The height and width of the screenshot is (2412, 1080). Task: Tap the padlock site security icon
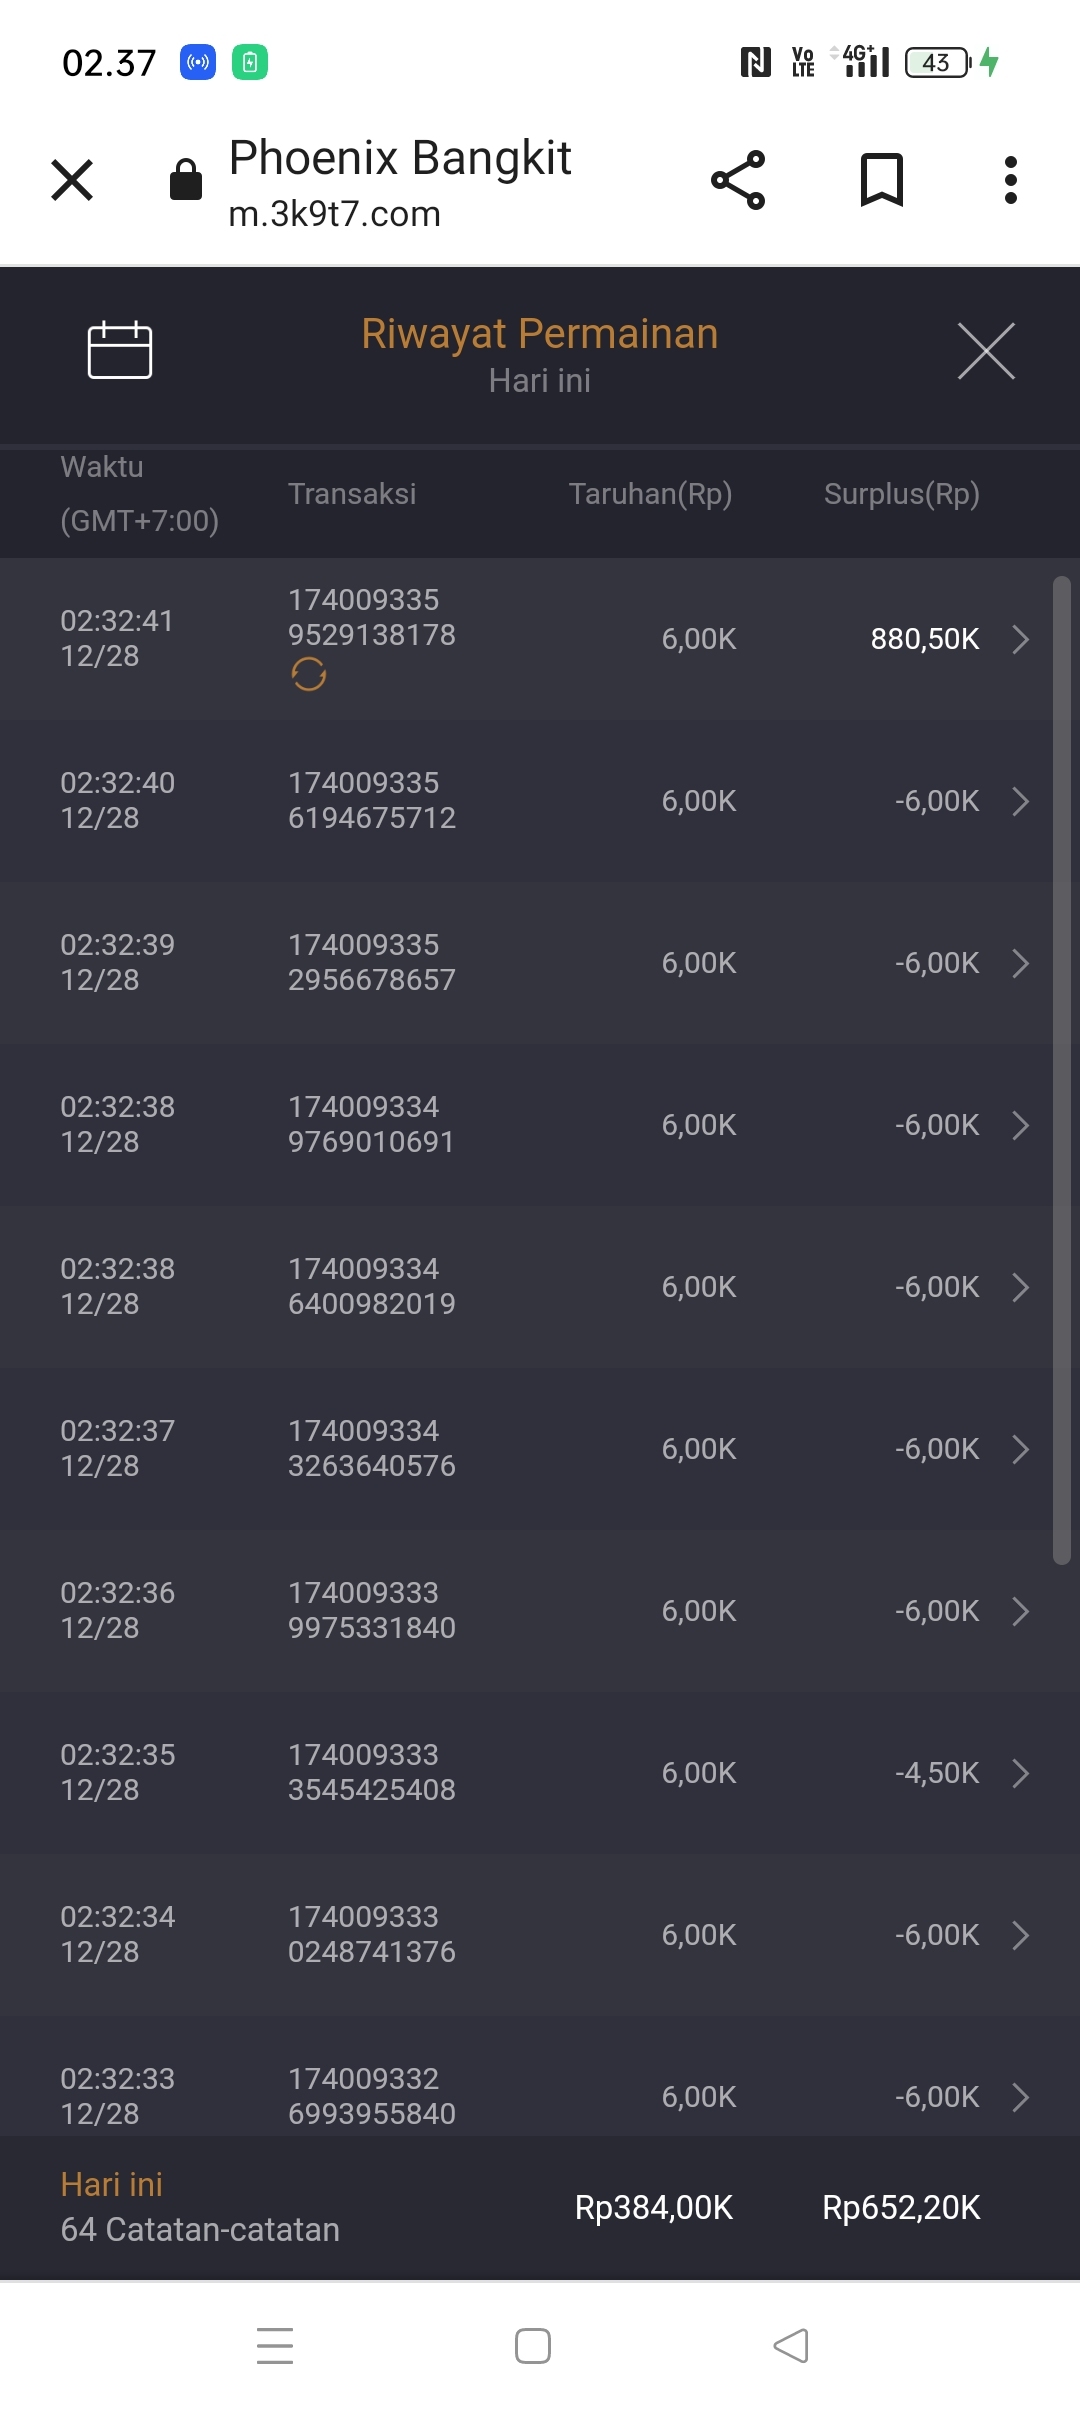(x=186, y=180)
